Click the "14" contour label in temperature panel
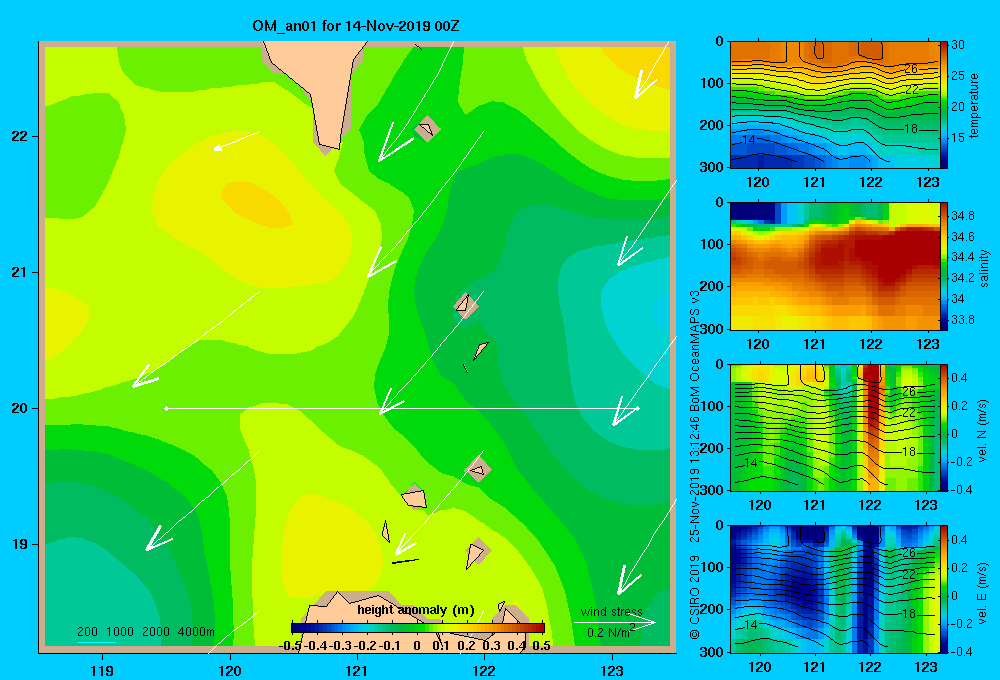Screen dimensions: 1000x680 749,140
